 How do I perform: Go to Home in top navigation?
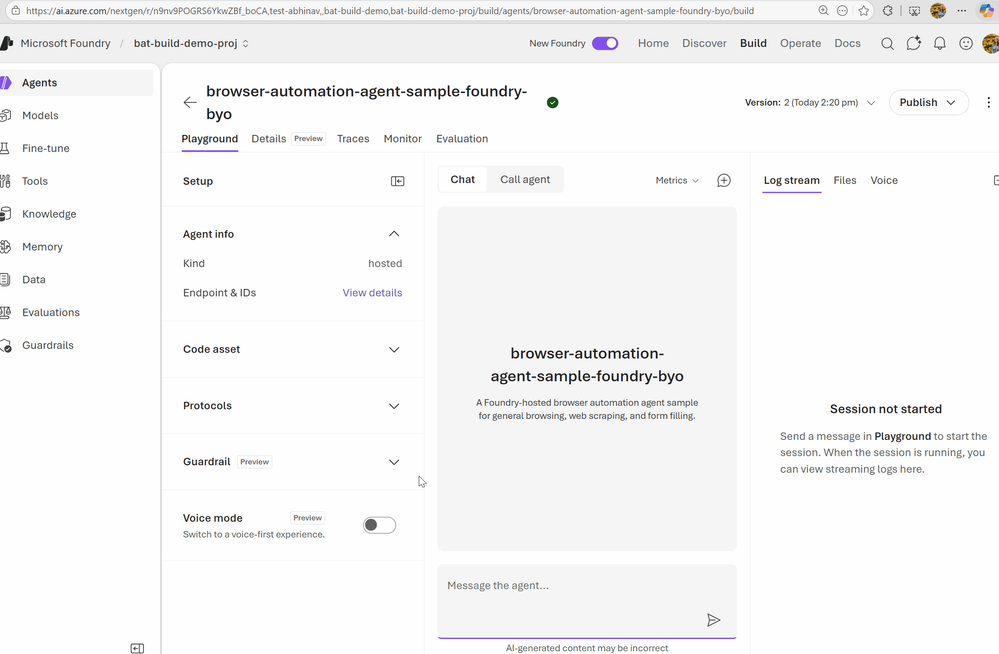point(653,43)
